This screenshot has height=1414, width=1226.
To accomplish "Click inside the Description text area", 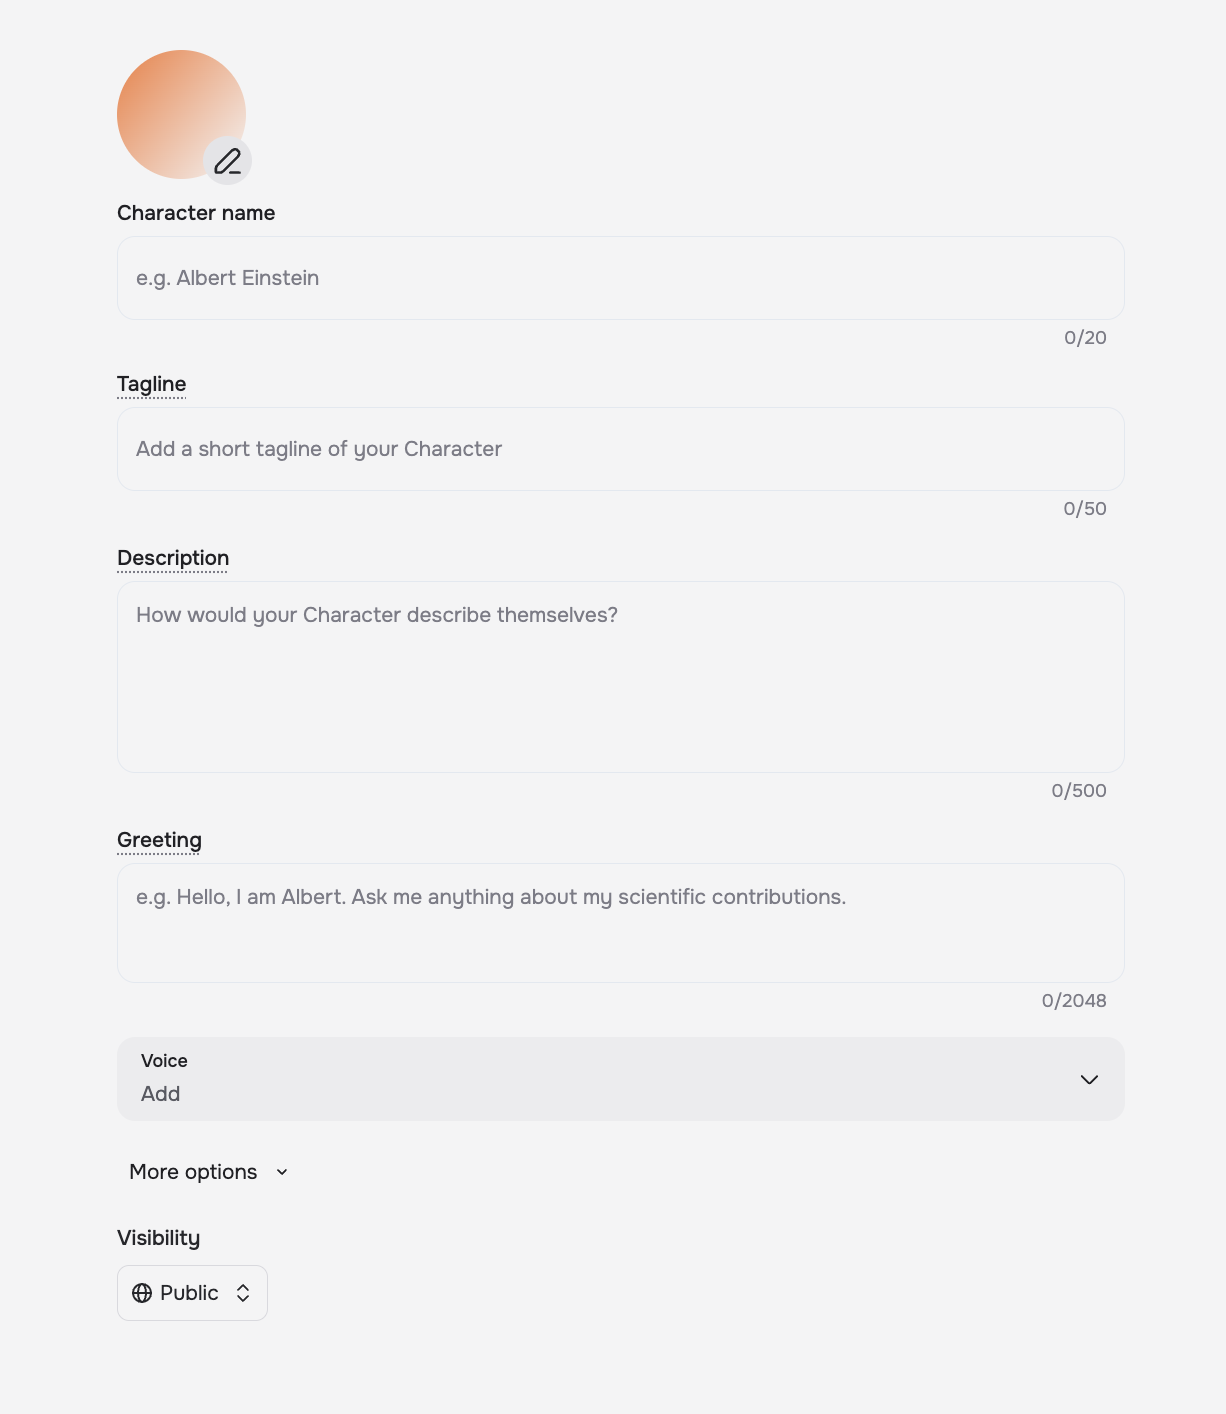I will pos(620,676).
